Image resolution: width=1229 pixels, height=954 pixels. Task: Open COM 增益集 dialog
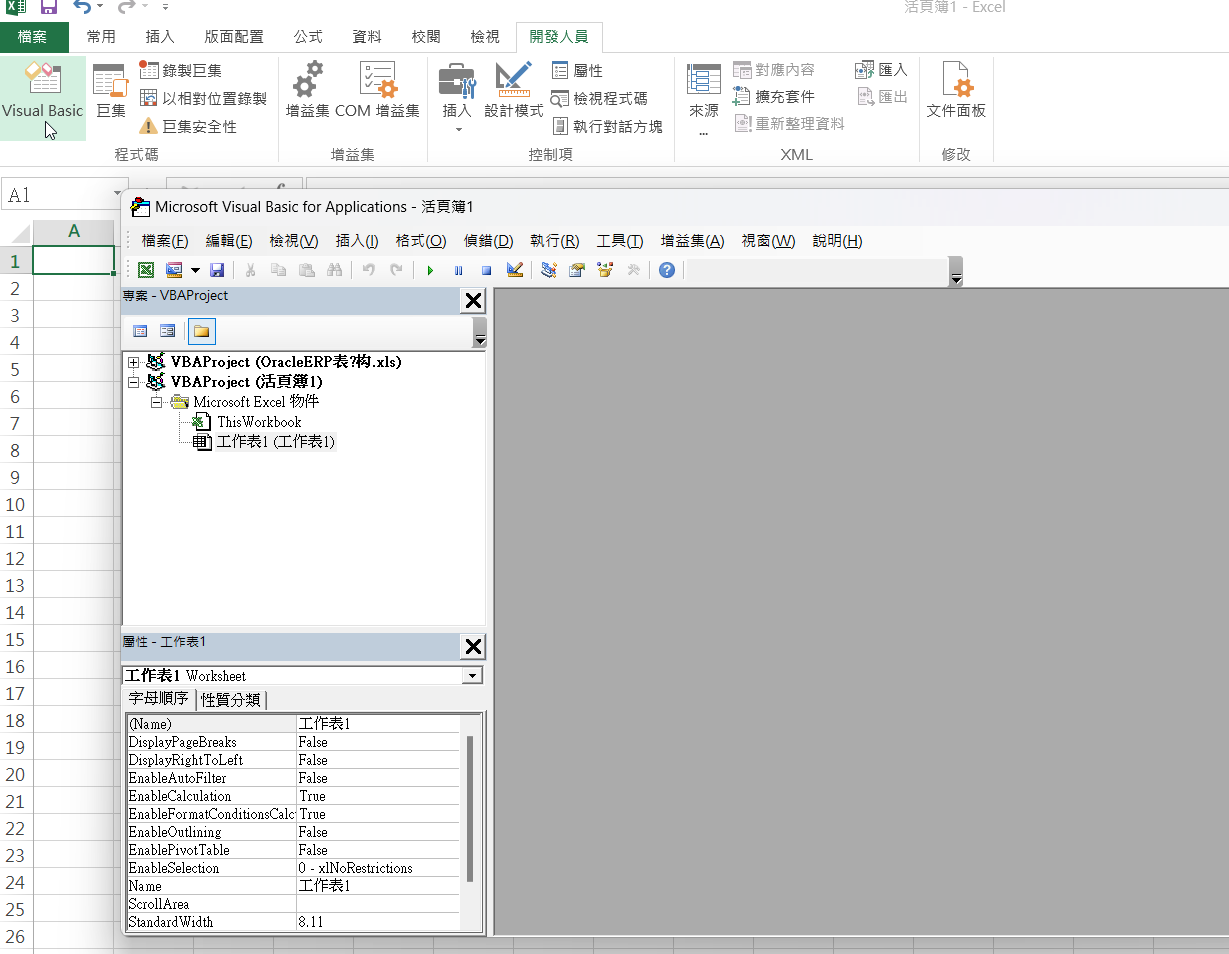(x=378, y=92)
